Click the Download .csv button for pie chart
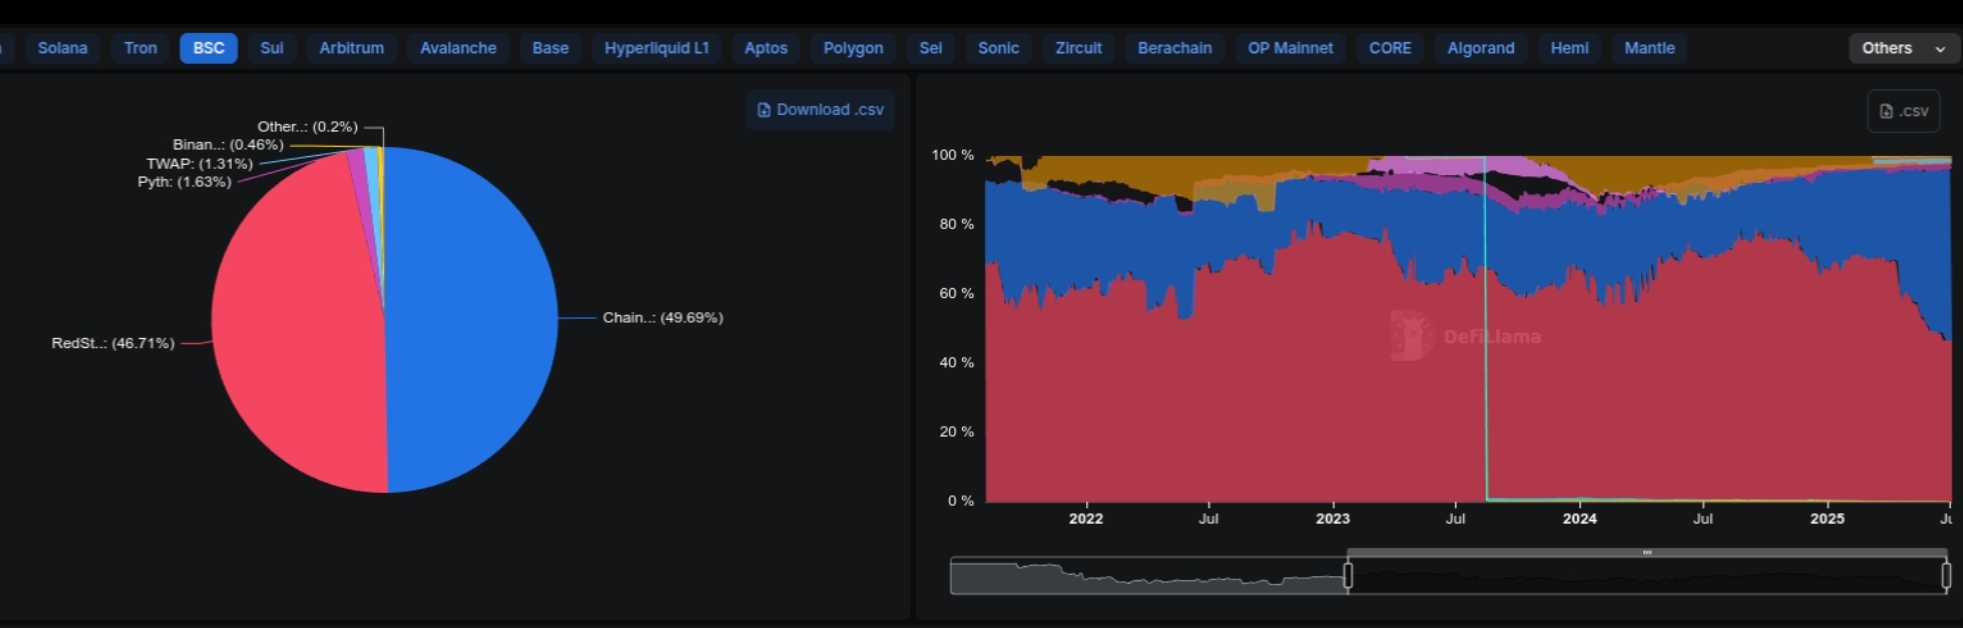 [x=820, y=110]
